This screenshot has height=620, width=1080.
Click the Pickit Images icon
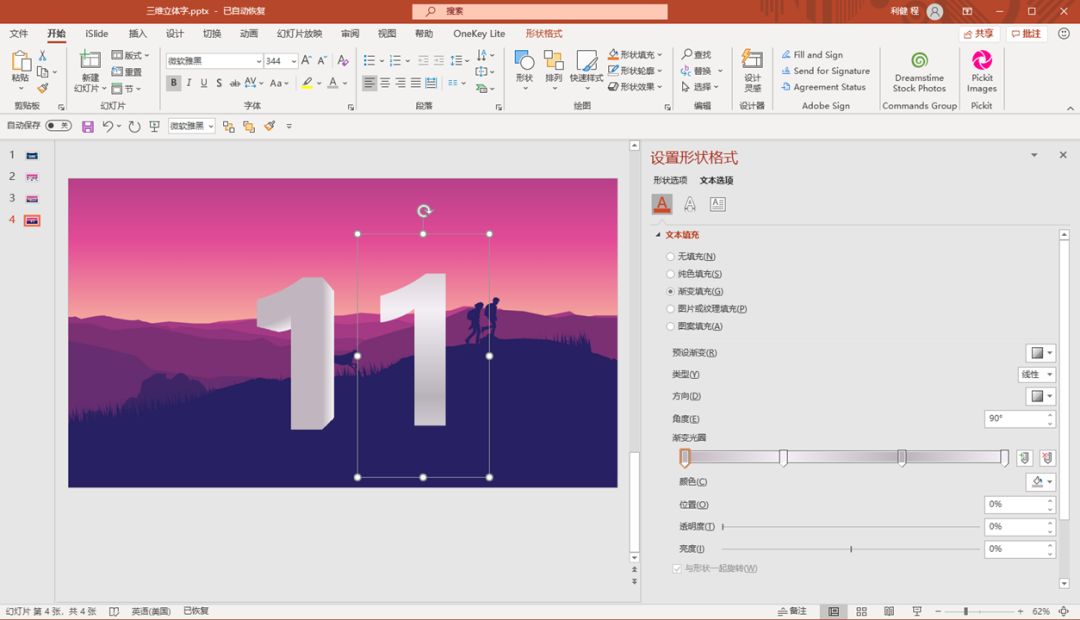tap(981, 70)
